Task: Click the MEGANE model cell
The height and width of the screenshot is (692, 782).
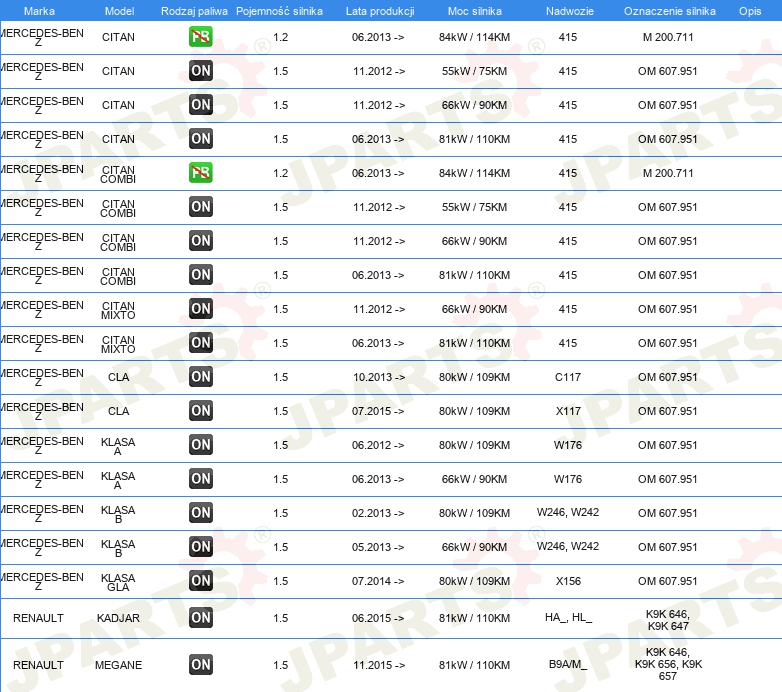Action: (x=118, y=665)
